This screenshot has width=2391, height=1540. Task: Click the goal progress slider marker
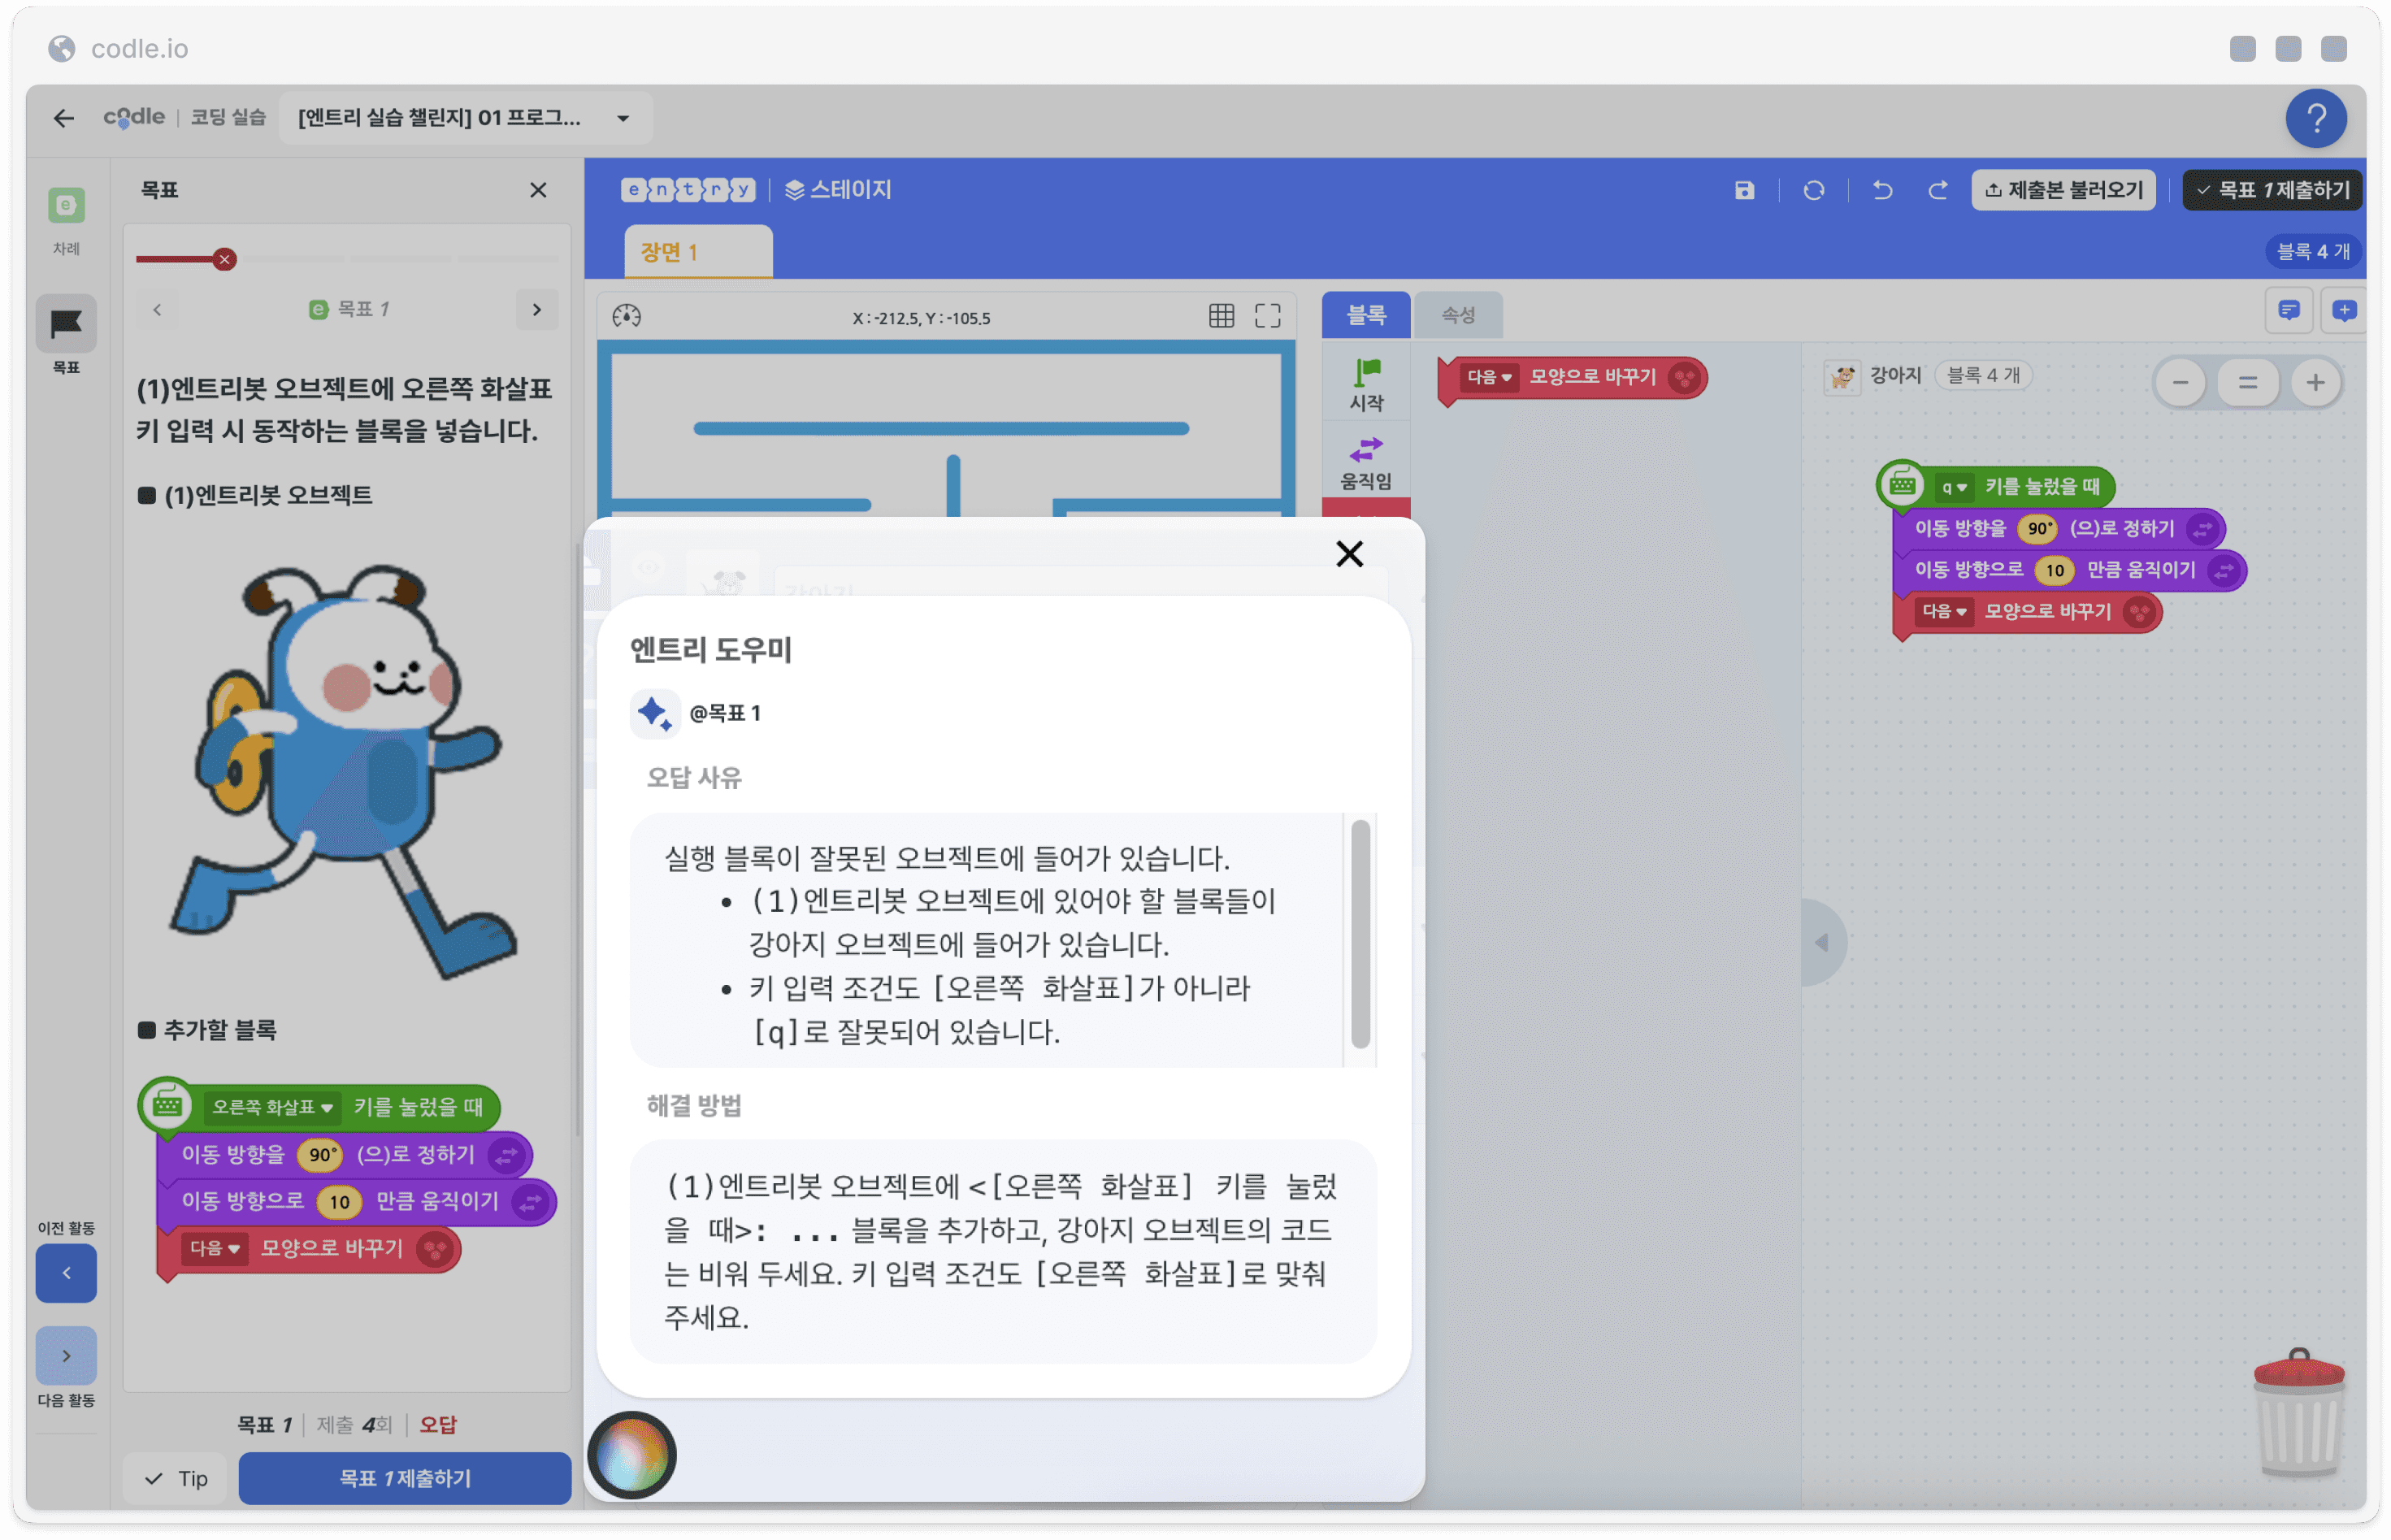pyautogui.click(x=224, y=259)
